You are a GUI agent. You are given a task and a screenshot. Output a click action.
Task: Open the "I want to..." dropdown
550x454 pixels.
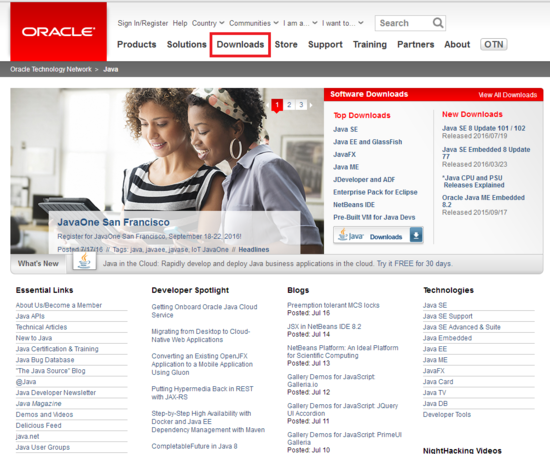pyautogui.click(x=342, y=23)
